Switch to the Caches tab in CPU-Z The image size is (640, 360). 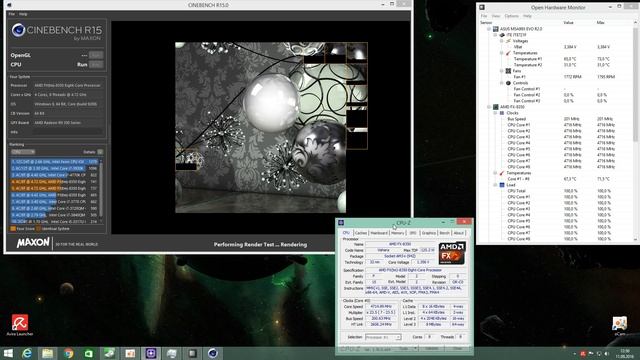[361, 233]
